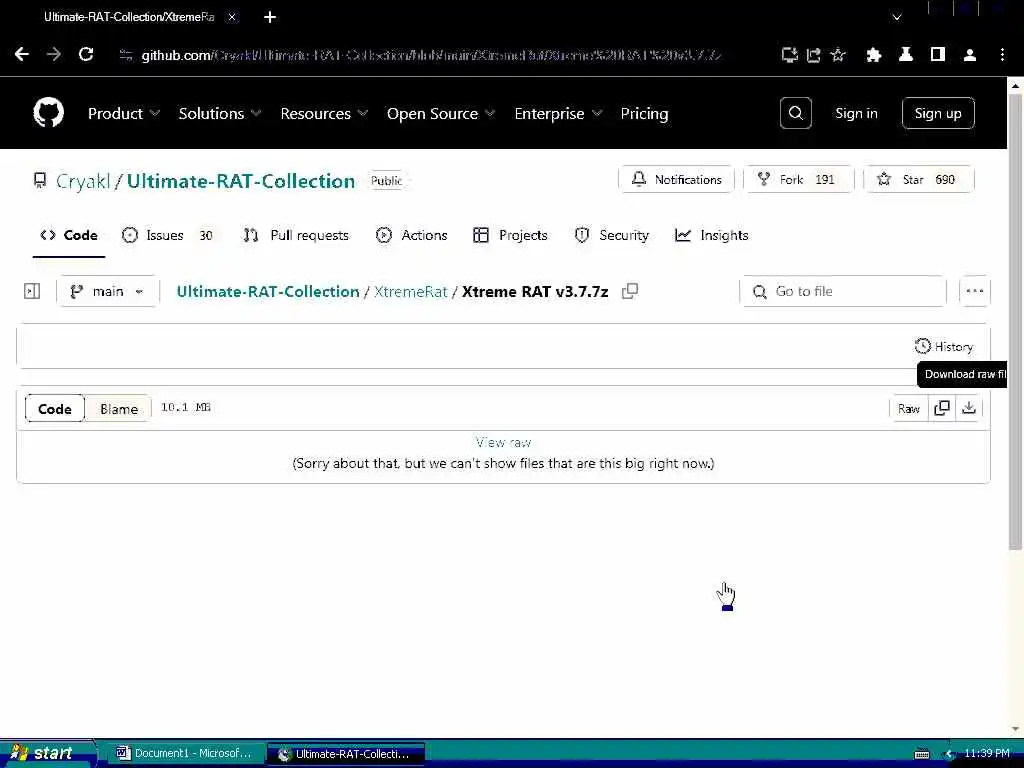The image size is (1024, 768).
Task: Open the main branch selector dropdown
Action: (108, 291)
